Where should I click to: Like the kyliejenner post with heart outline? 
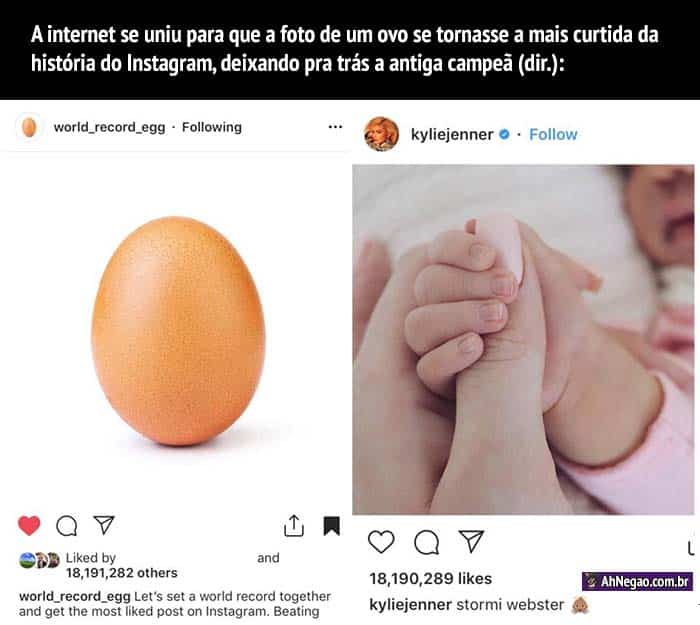pos(381,542)
